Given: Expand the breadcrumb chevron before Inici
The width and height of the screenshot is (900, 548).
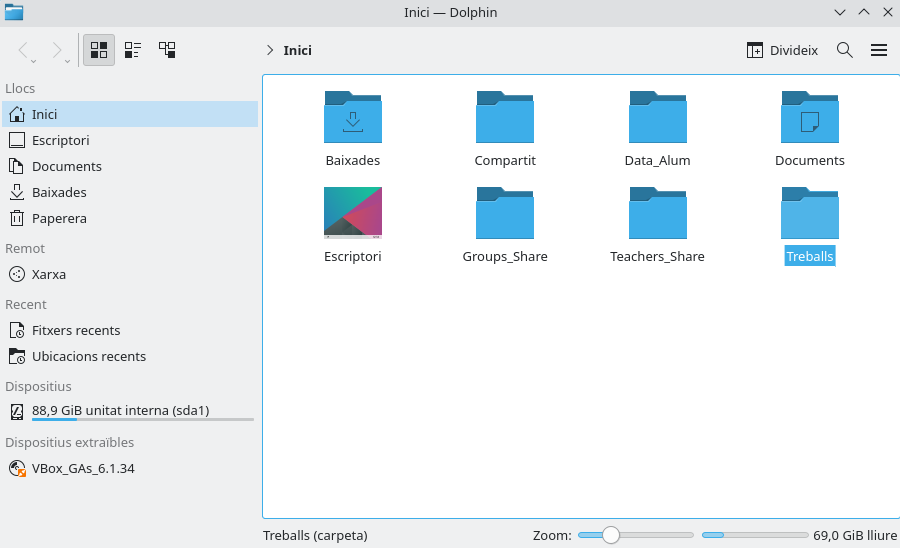Looking at the screenshot, I should 270,50.
